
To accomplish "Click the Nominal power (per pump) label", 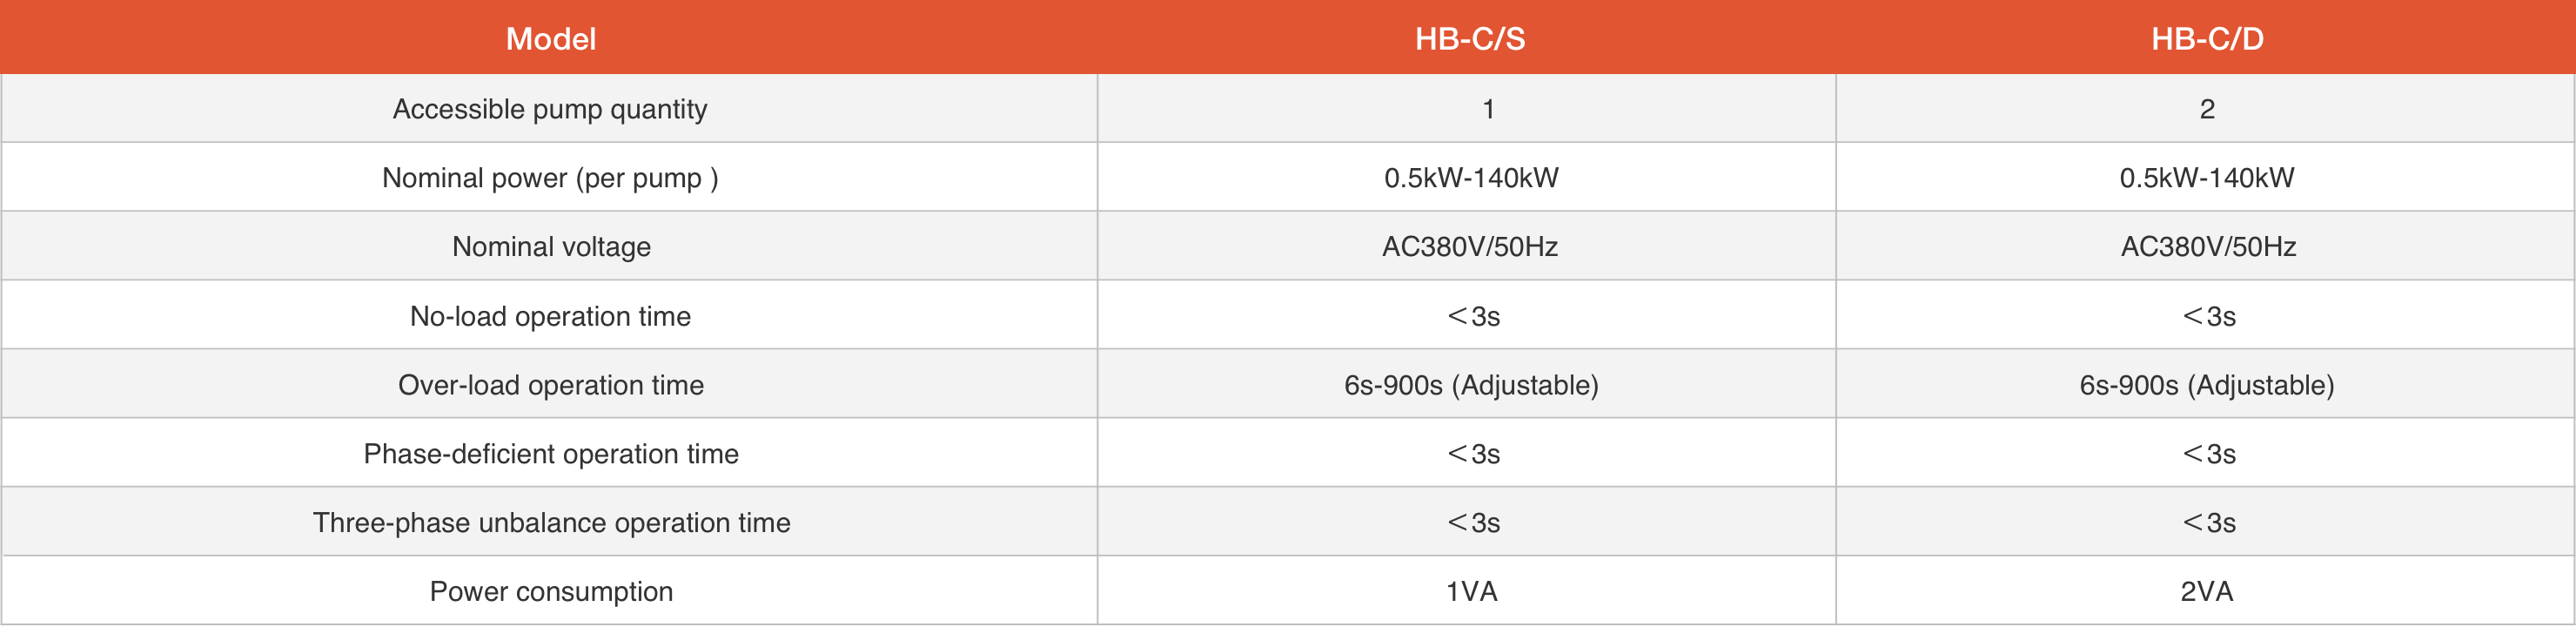I will [550, 178].
